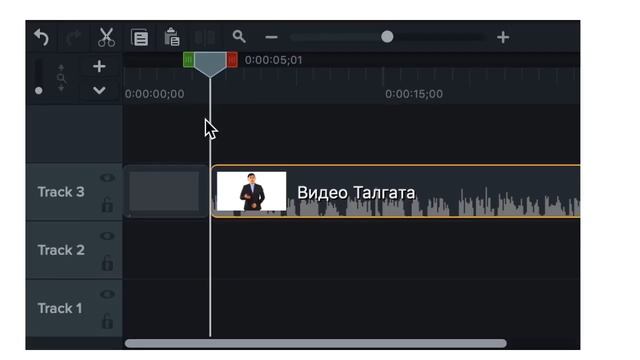Select the Видео Талгата clip
Screen dimensions: 640x360
[395, 191]
